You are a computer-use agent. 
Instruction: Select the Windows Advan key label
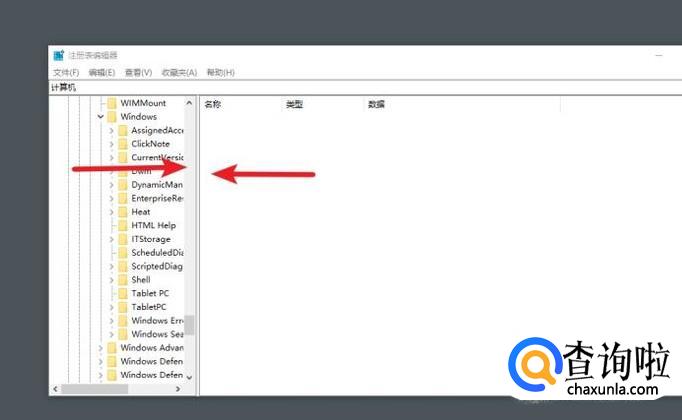(152, 348)
